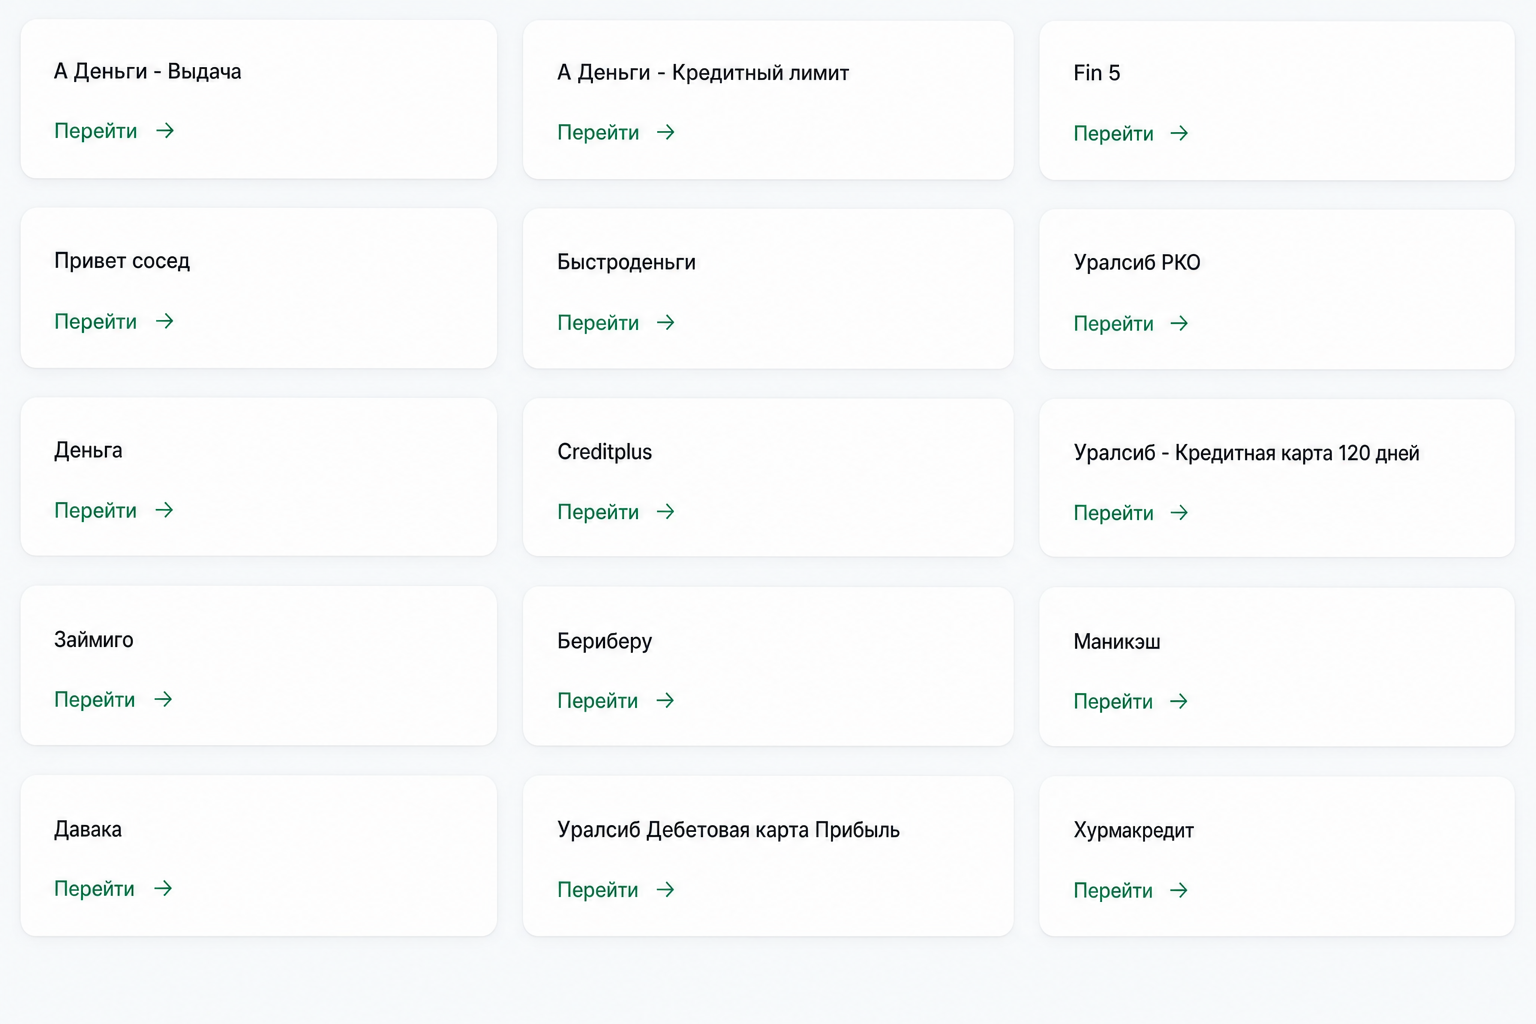Select the title "А Деньги - Кредитный лимит"
The image size is (1536, 1024).
pos(703,72)
